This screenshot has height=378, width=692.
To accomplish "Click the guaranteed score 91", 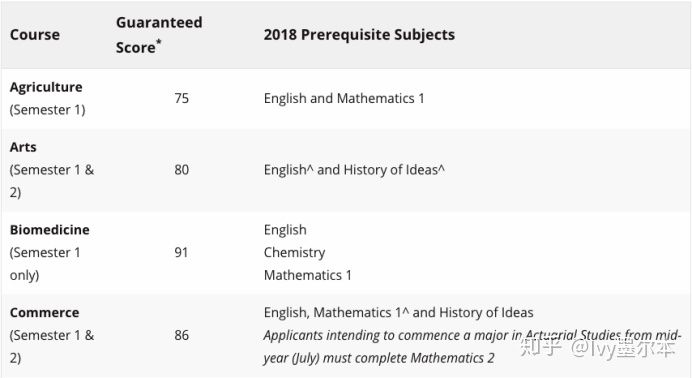I will coord(181,252).
